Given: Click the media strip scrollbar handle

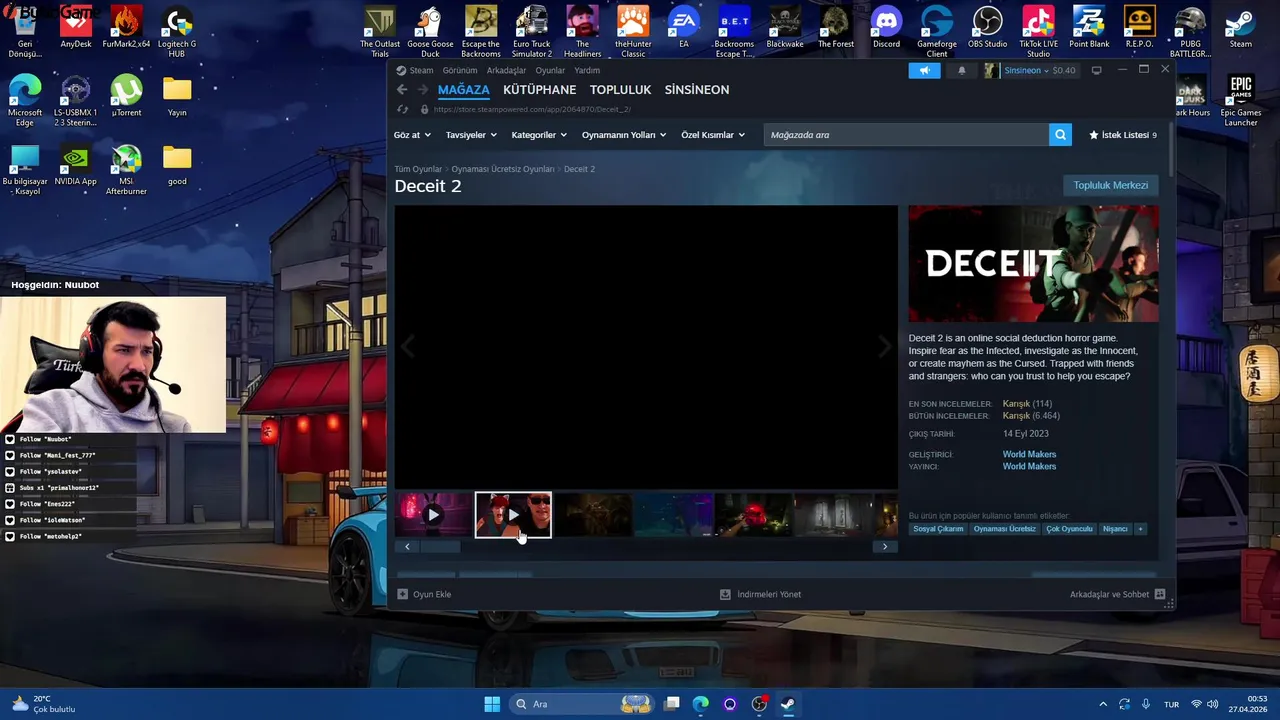Looking at the screenshot, I should pos(439,546).
